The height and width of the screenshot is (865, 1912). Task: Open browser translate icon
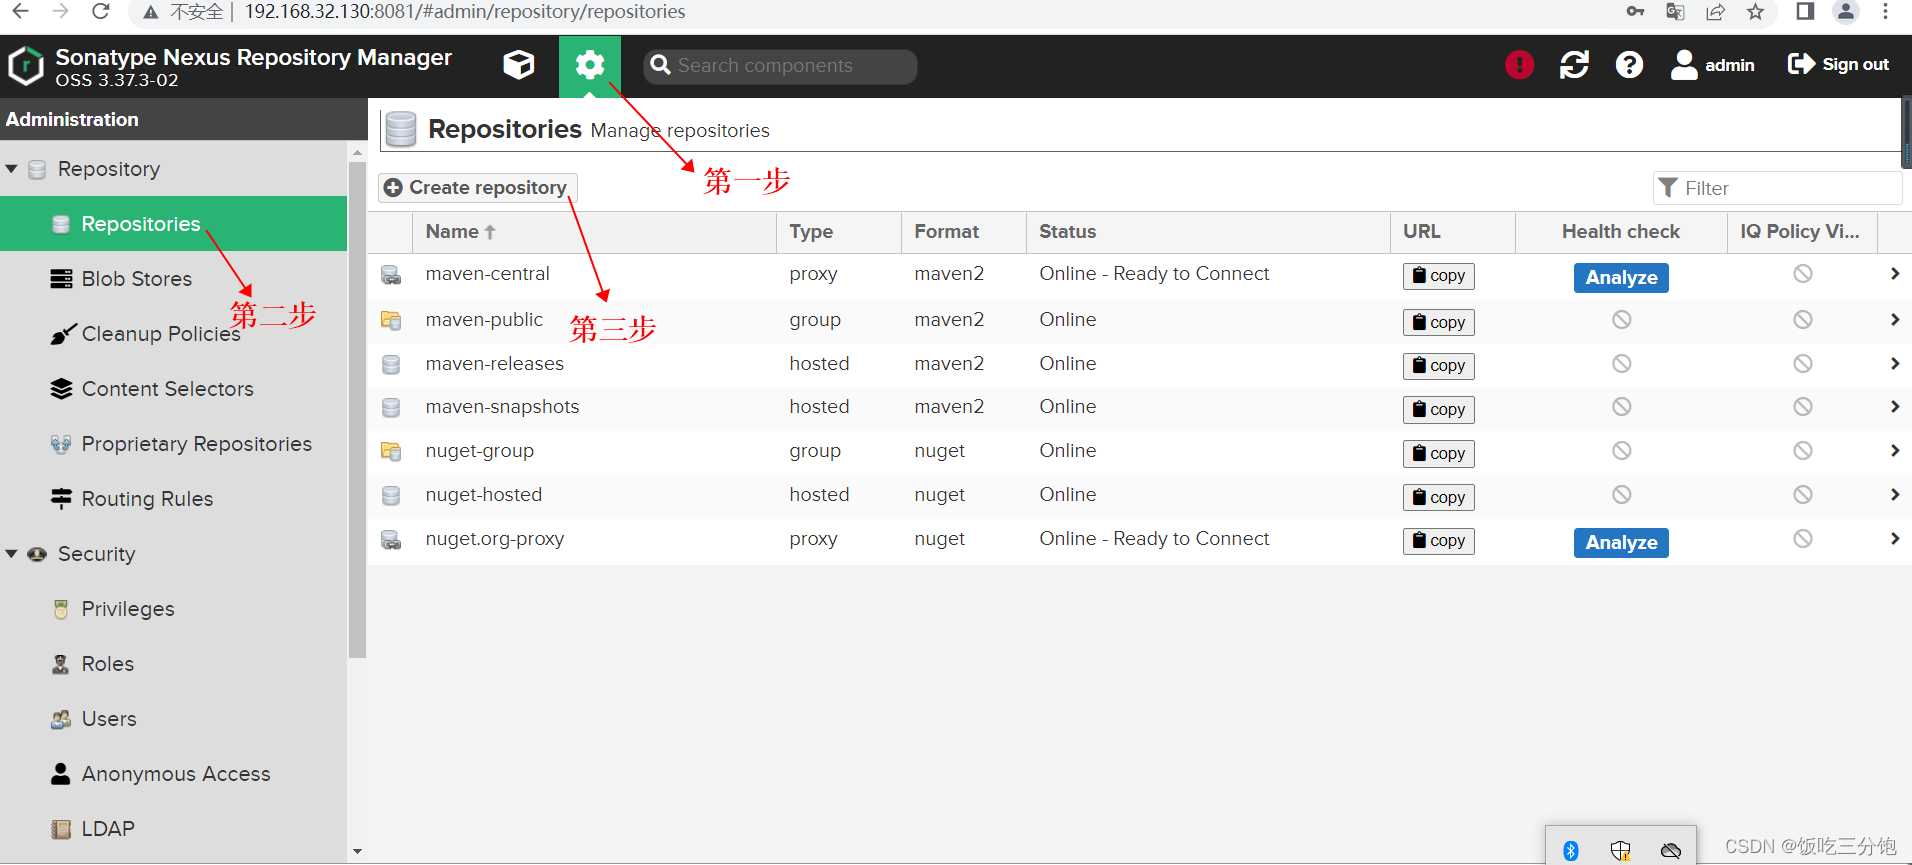[1675, 12]
